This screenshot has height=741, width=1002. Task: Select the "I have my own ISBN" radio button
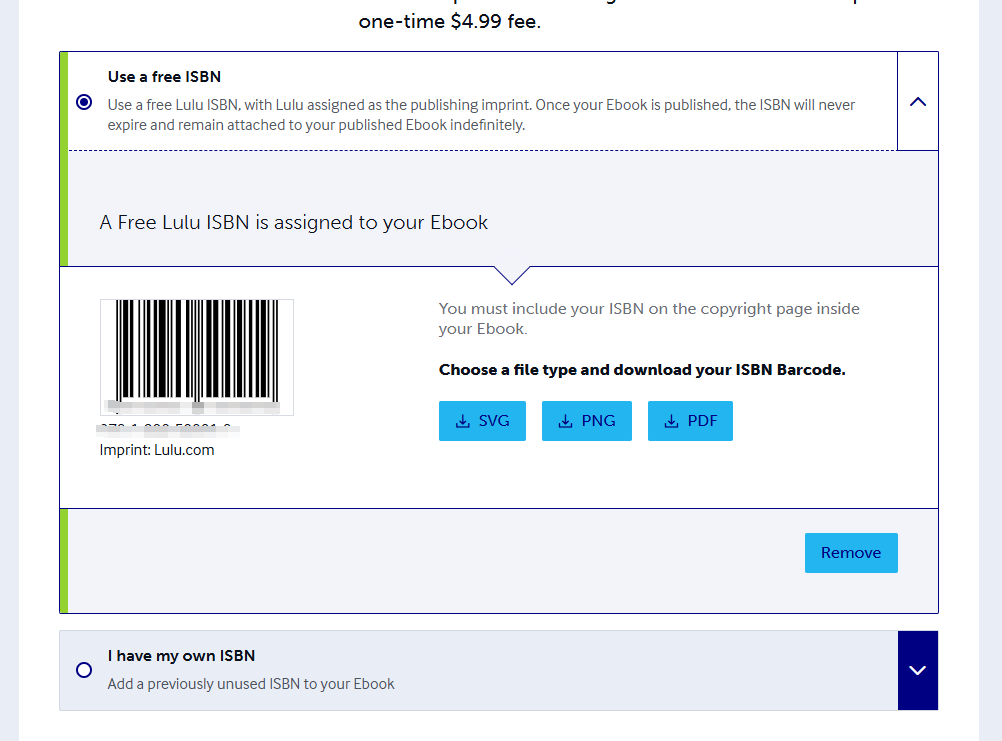(84, 670)
